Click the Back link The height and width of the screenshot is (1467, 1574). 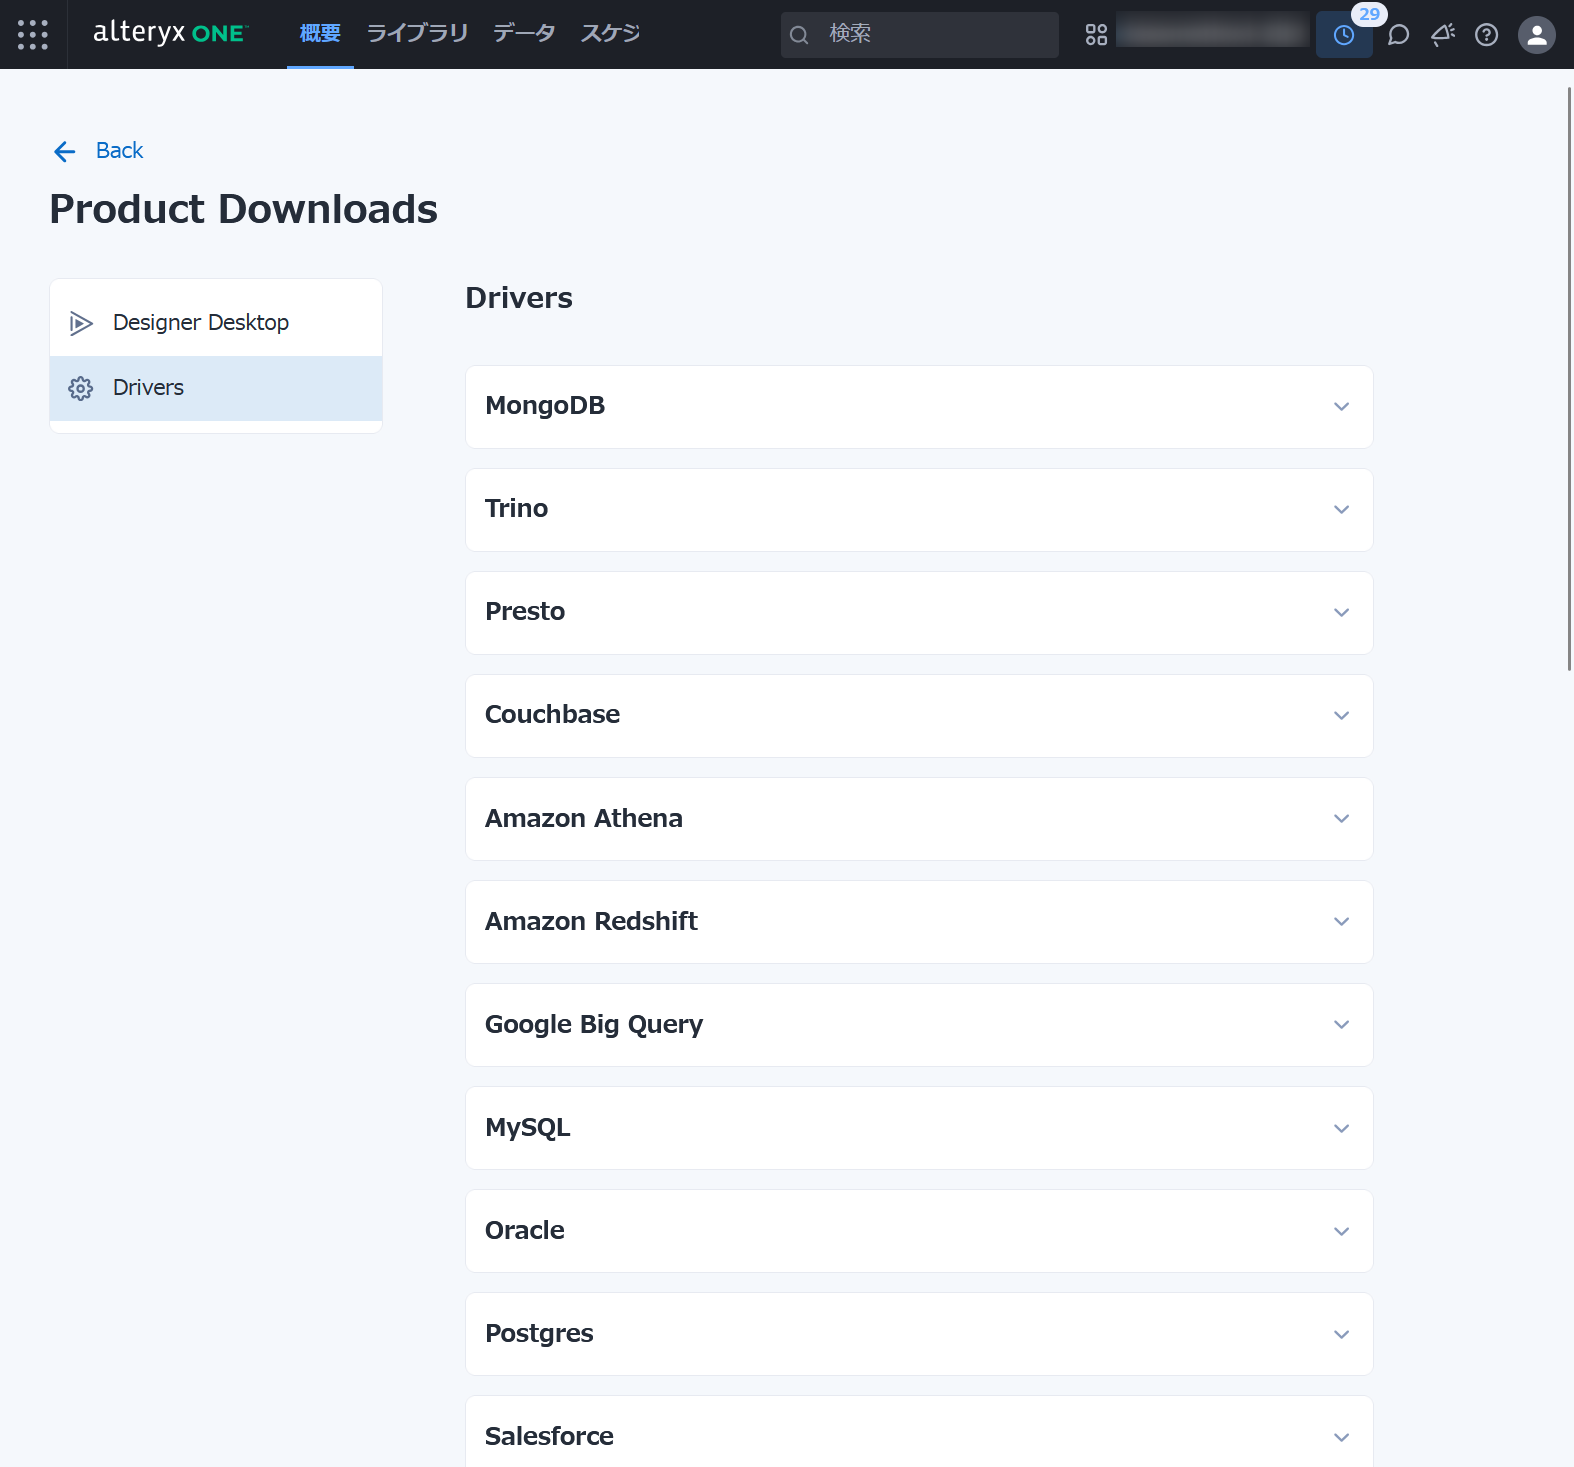coord(119,151)
